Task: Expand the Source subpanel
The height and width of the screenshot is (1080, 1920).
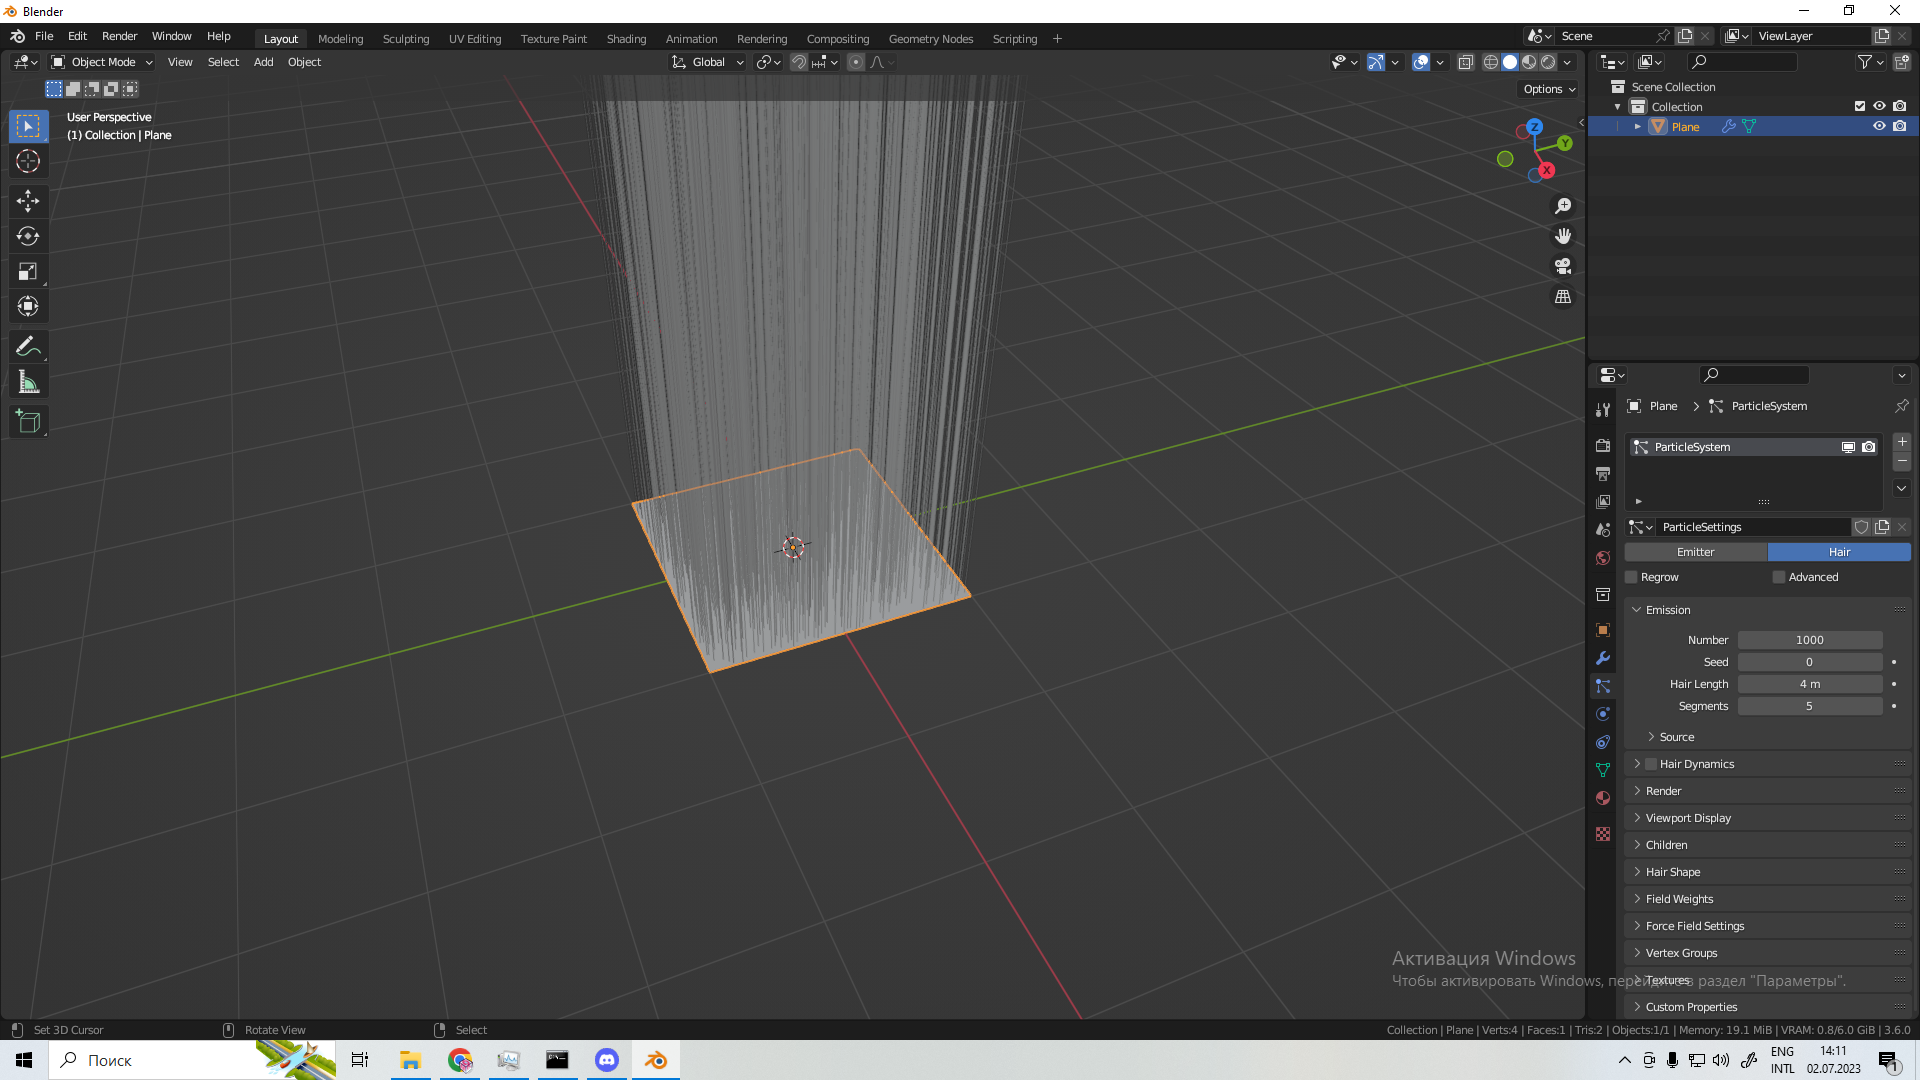Action: point(1677,737)
